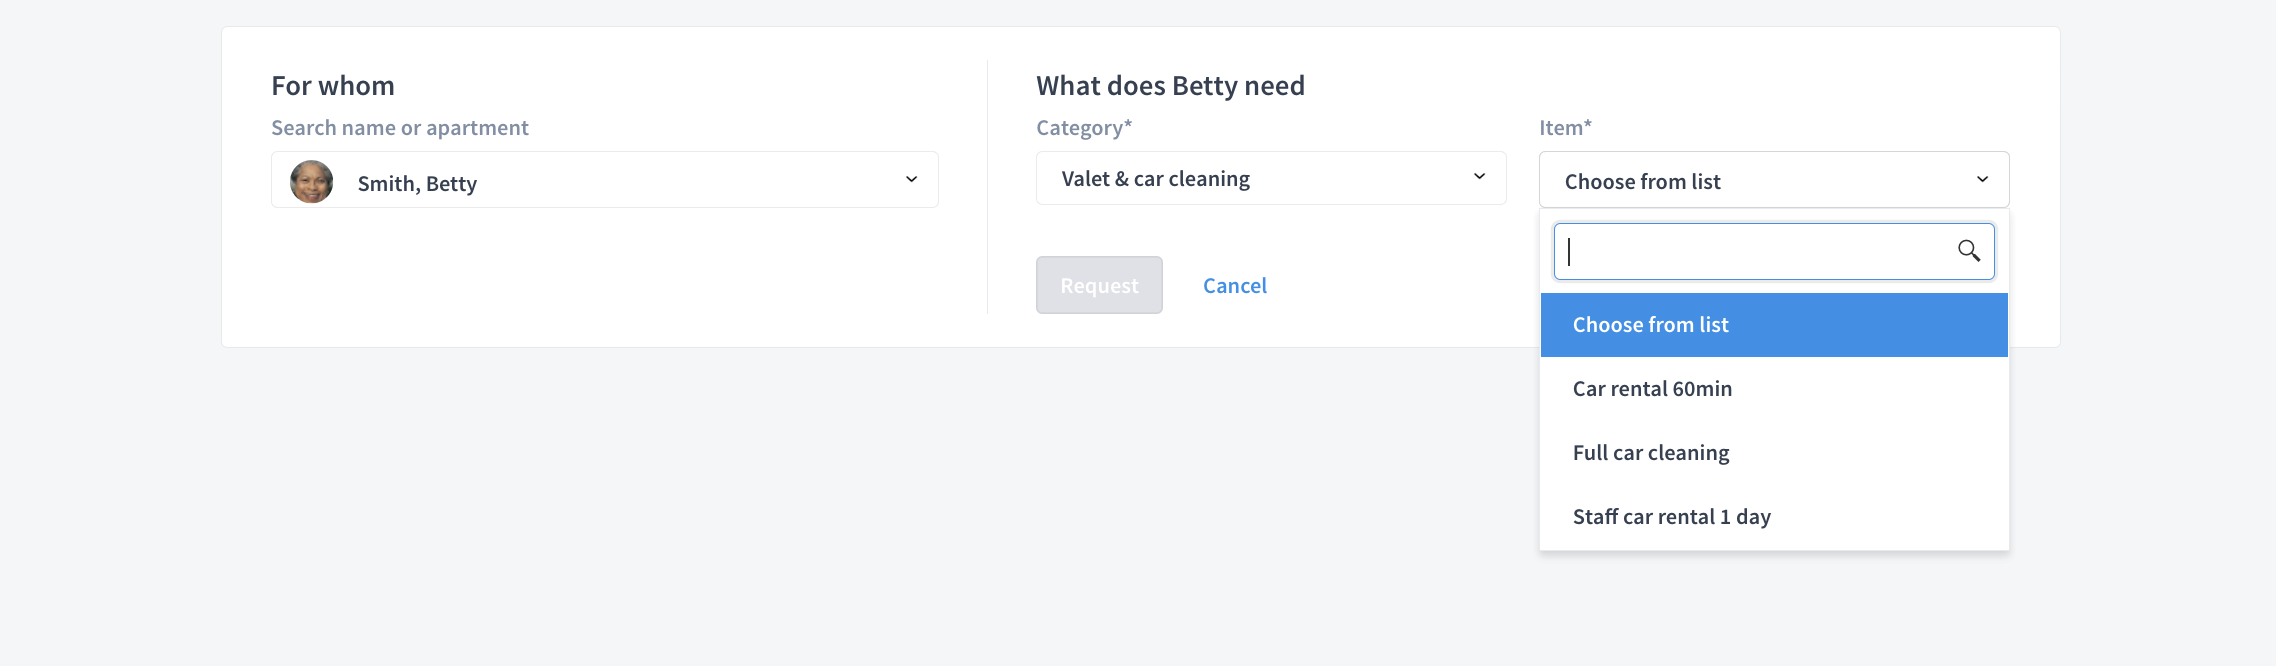The width and height of the screenshot is (2276, 666).
Task: Collapse the Item dropdown chevron
Action: 1982,179
